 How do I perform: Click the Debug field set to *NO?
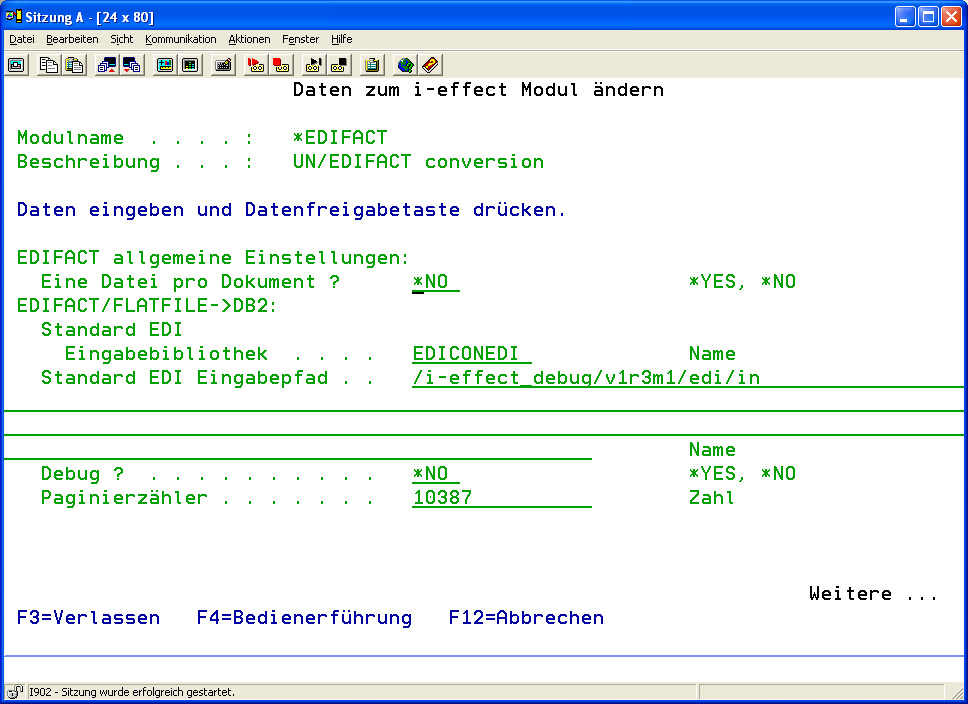pyautogui.click(x=435, y=474)
